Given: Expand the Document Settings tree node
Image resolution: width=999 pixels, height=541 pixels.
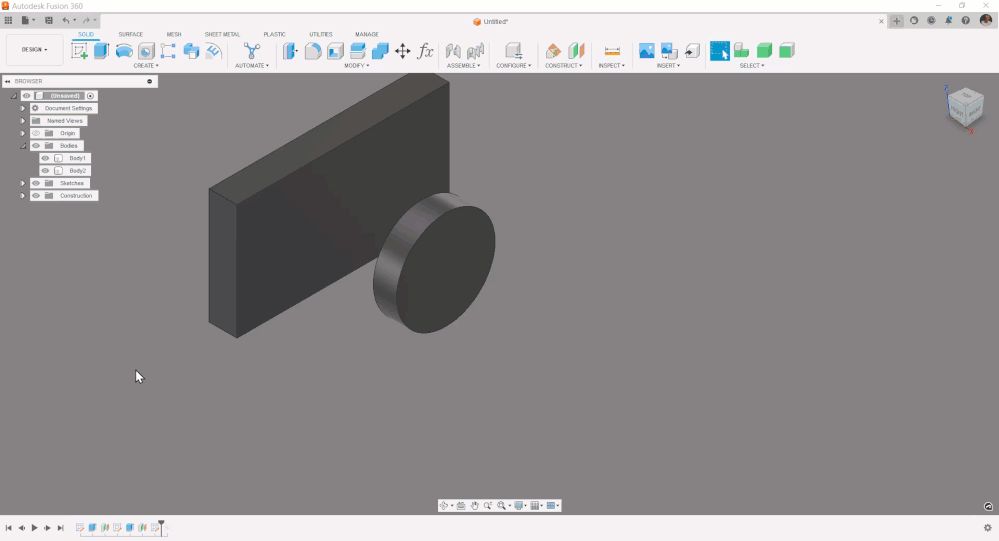Looking at the screenshot, I should 23,108.
